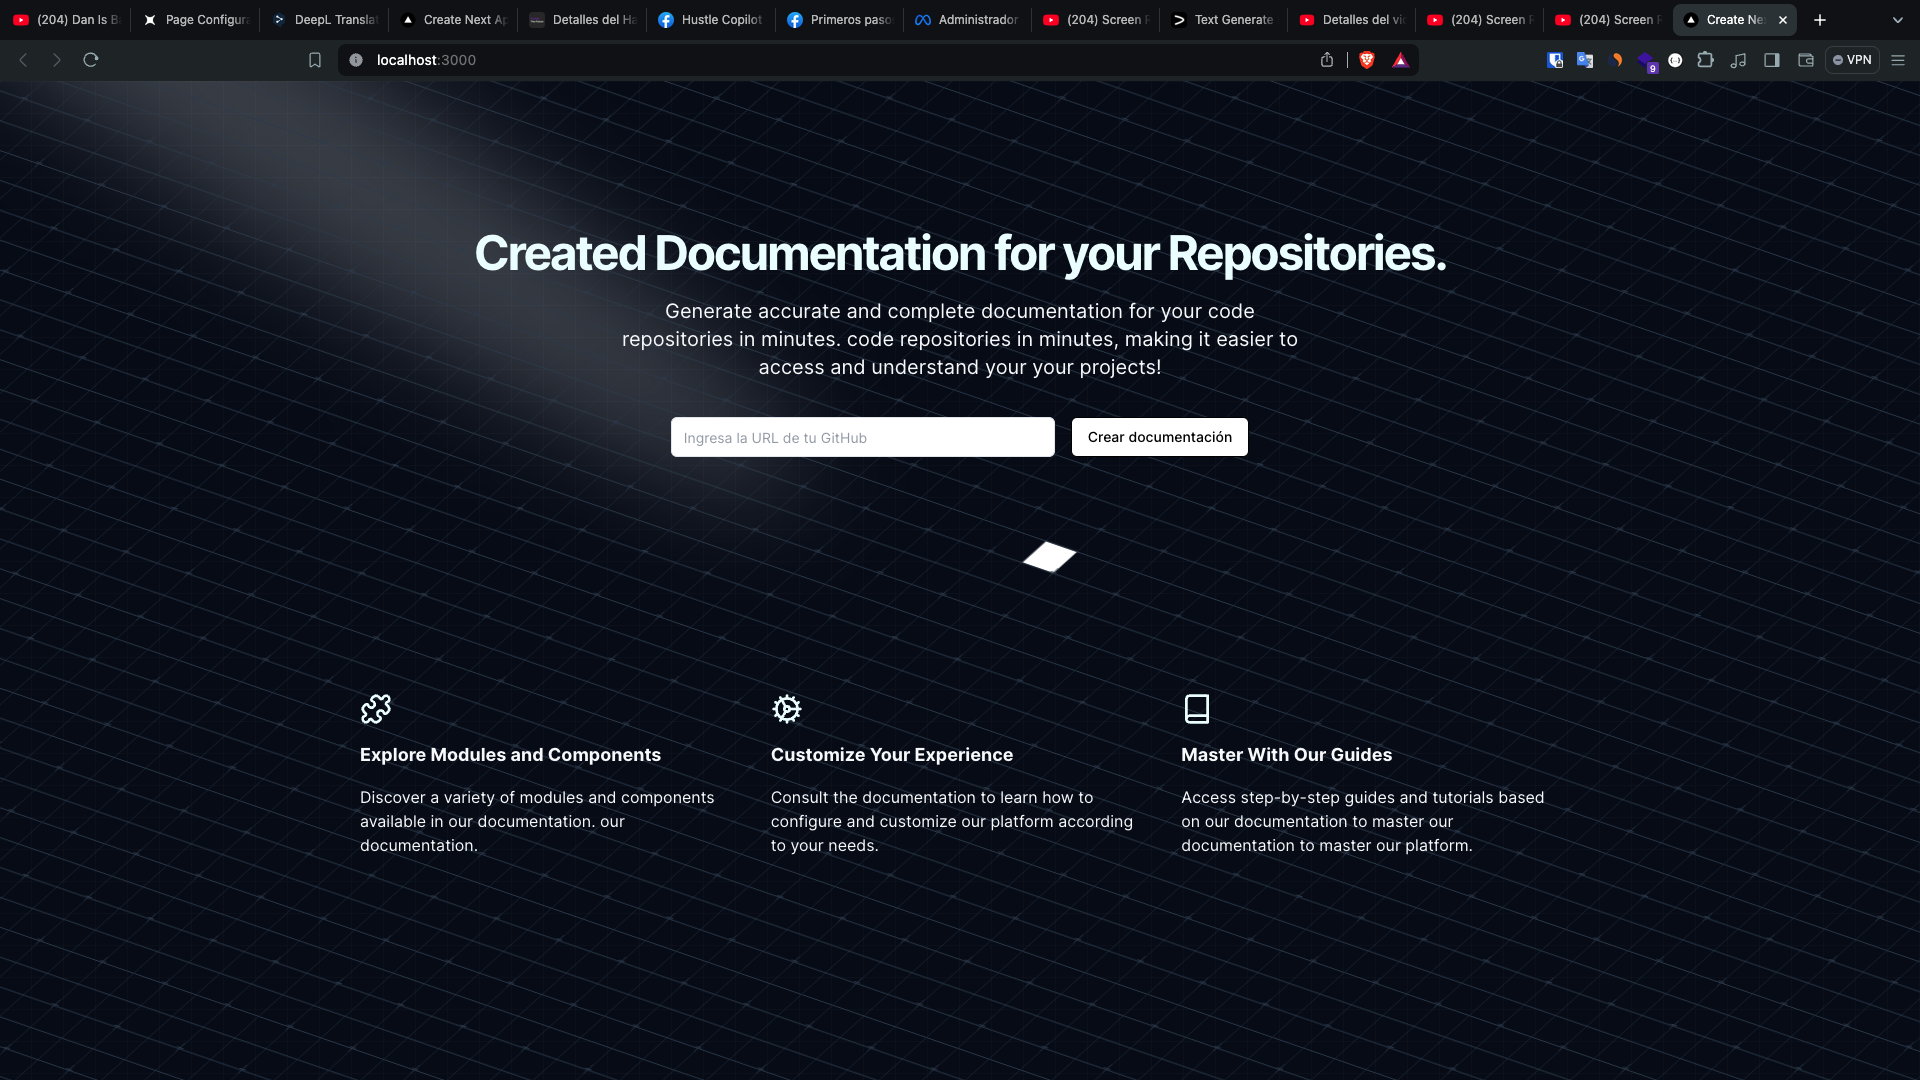The width and height of the screenshot is (1920, 1080).
Task: Bookmark this page with the bookmark icon
Action: click(315, 60)
